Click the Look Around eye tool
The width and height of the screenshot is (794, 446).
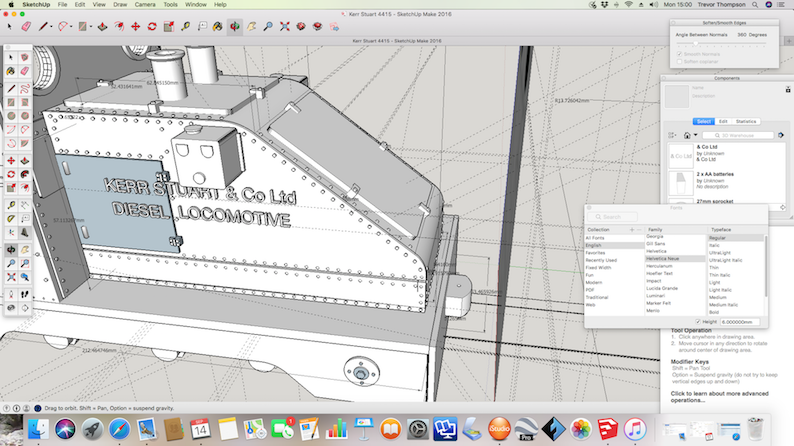click(x=11, y=308)
